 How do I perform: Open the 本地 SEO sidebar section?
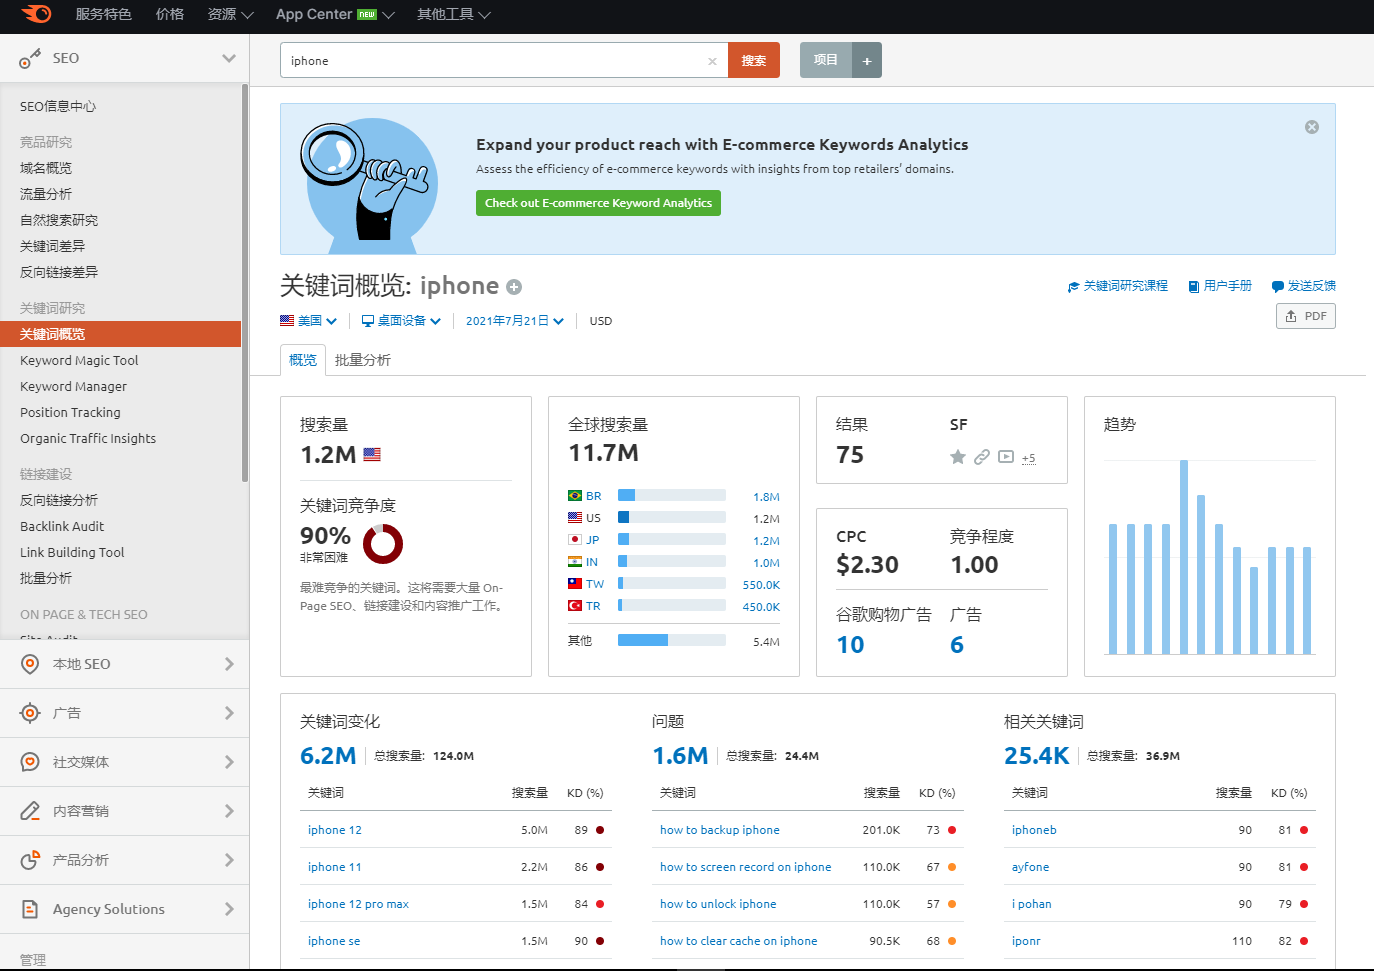124,664
